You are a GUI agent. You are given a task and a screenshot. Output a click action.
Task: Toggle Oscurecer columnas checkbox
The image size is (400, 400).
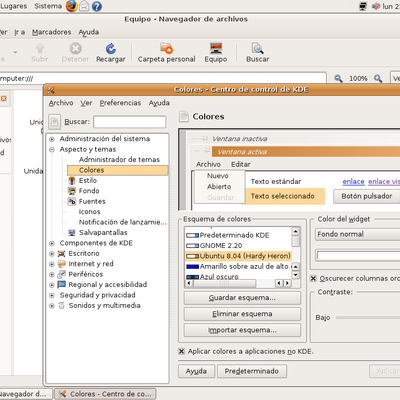tap(313, 278)
